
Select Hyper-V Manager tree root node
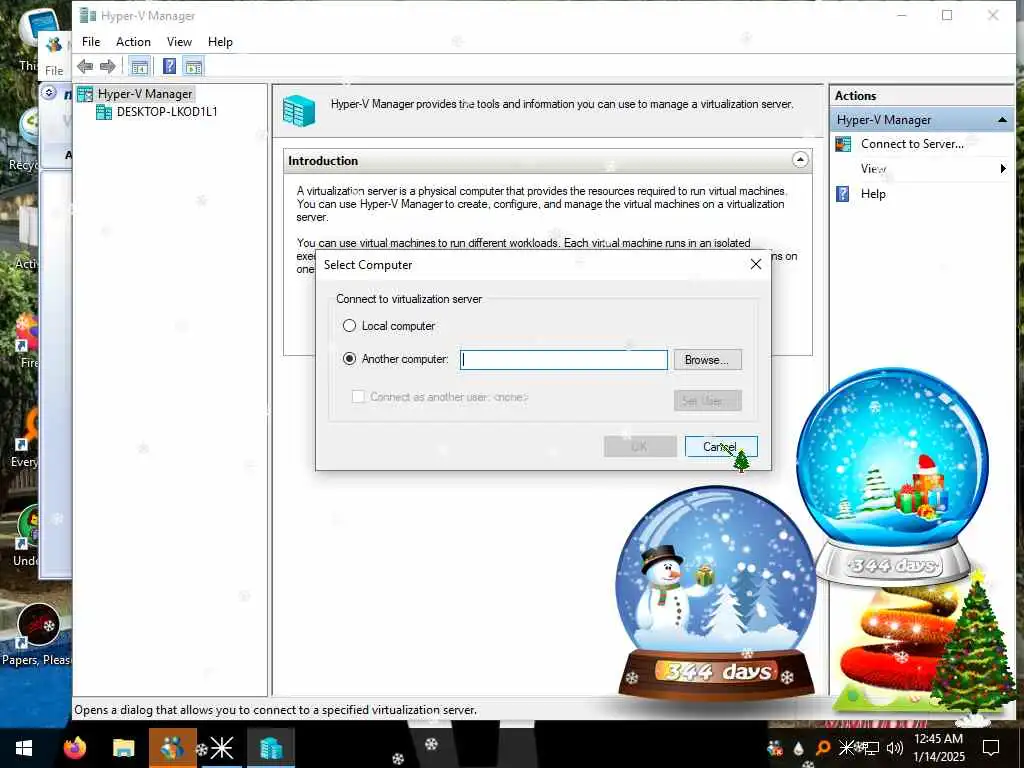point(144,93)
